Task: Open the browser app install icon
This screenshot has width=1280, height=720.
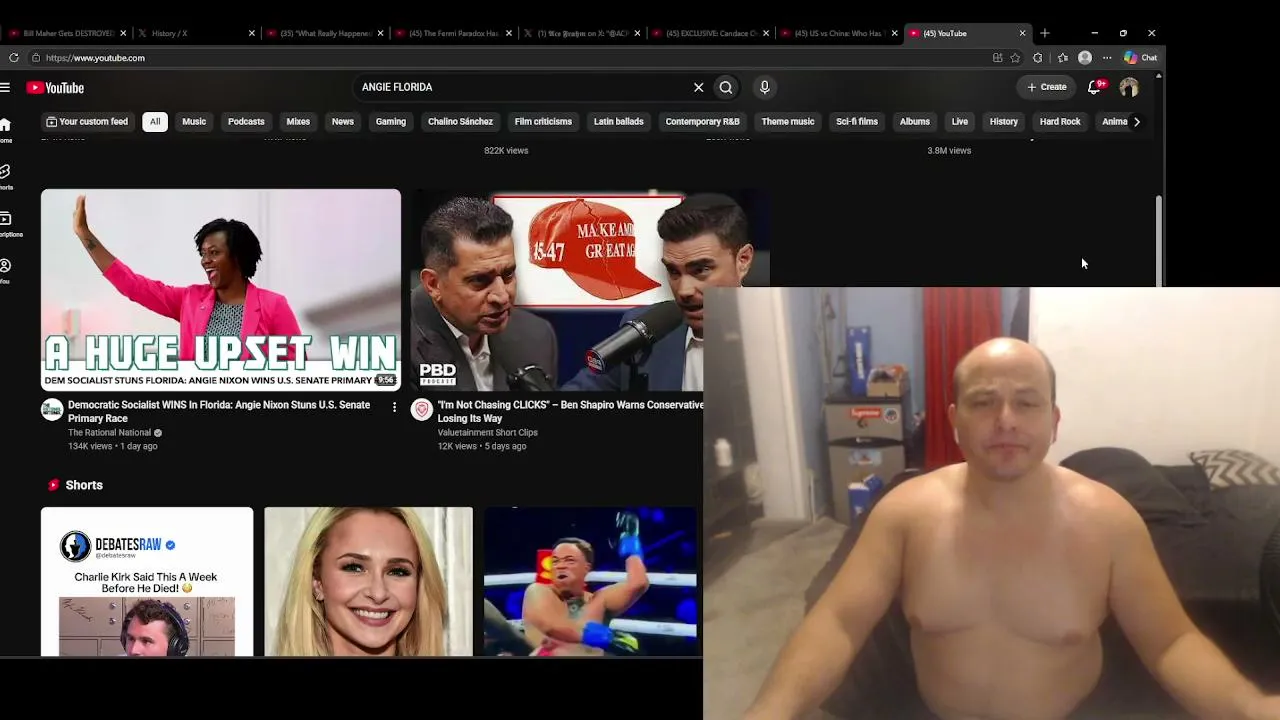Action: click(997, 58)
